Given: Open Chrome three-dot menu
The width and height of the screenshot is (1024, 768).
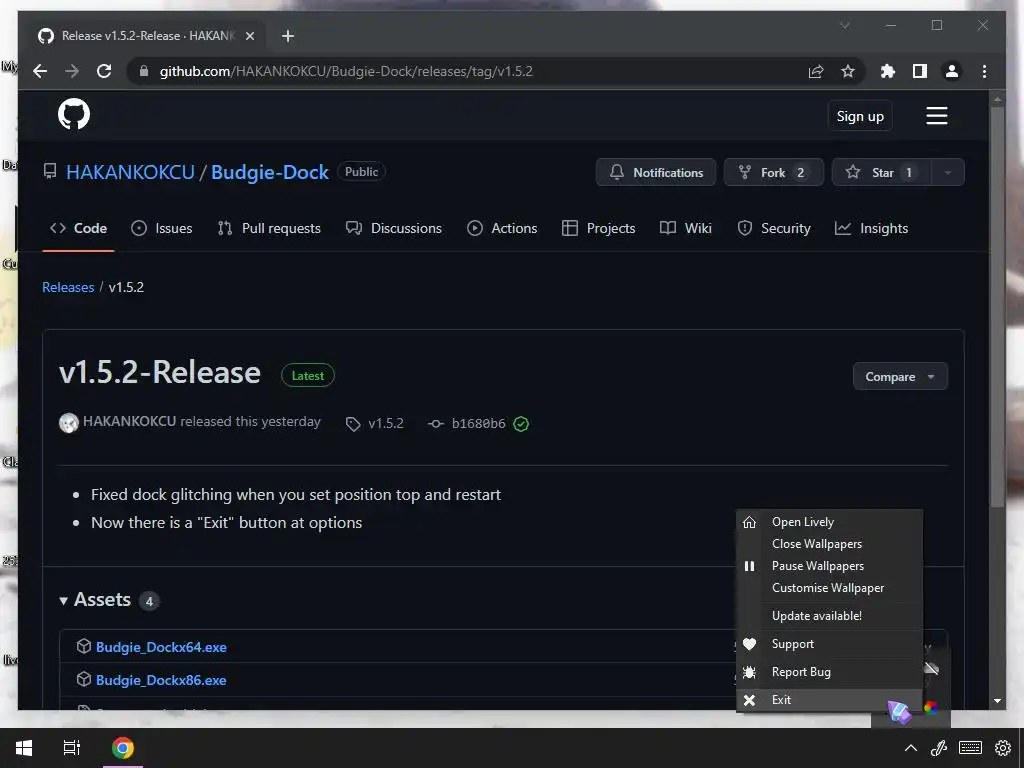Looking at the screenshot, I should pyautogui.click(x=984, y=71).
